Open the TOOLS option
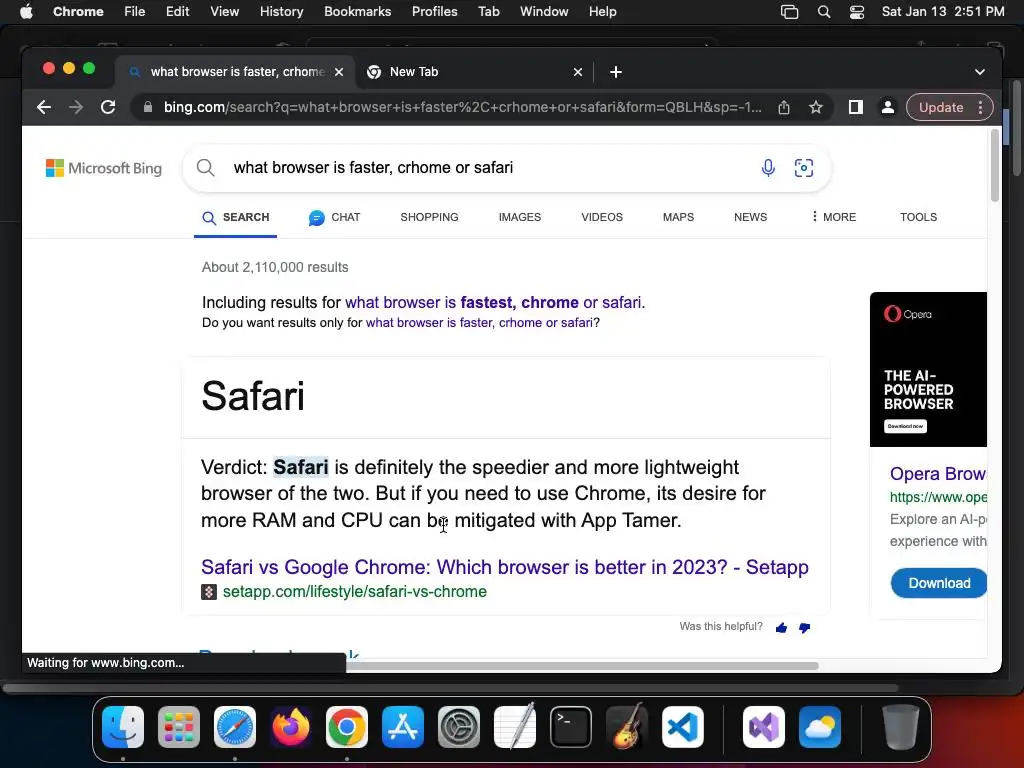Screen dimensions: 1024x768 click(918, 217)
